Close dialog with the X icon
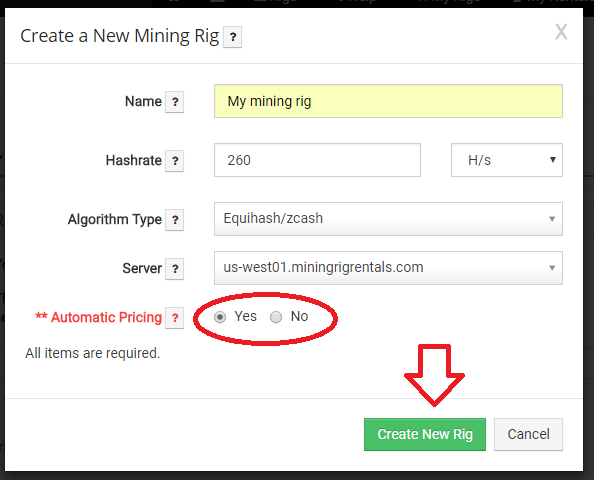Viewport: 594px width, 480px height. tap(561, 32)
